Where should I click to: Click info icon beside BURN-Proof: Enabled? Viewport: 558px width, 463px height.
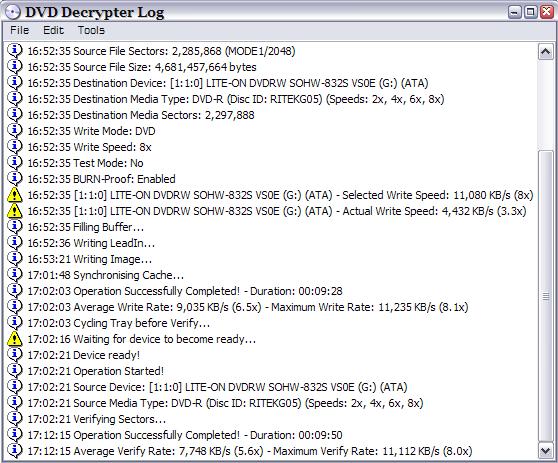tap(15, 179)
